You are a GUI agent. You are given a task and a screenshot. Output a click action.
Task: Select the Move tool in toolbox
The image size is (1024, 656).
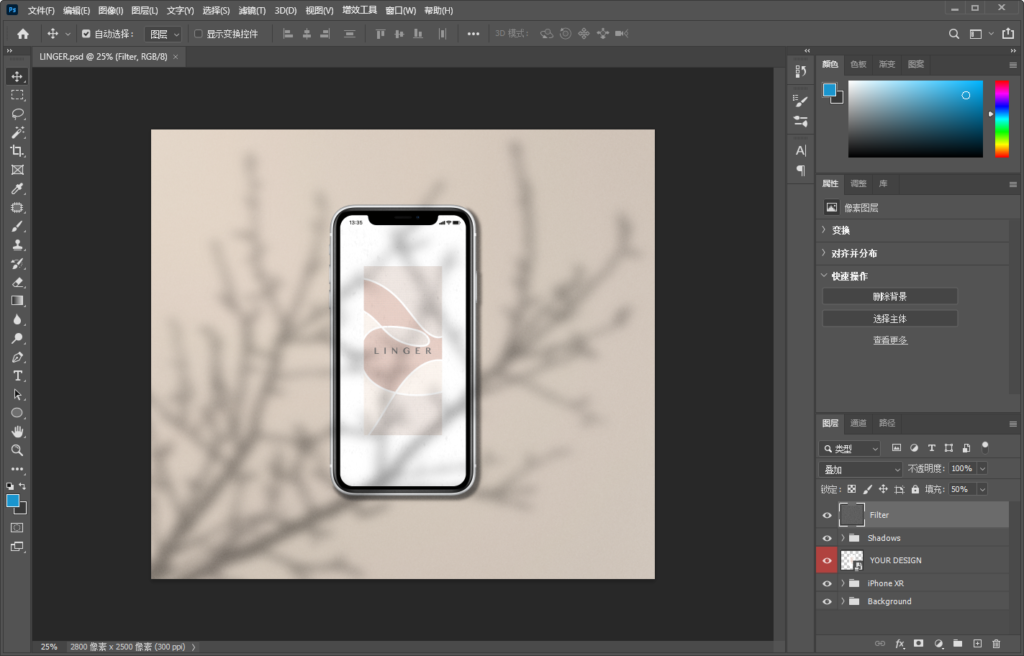(17, 76)
